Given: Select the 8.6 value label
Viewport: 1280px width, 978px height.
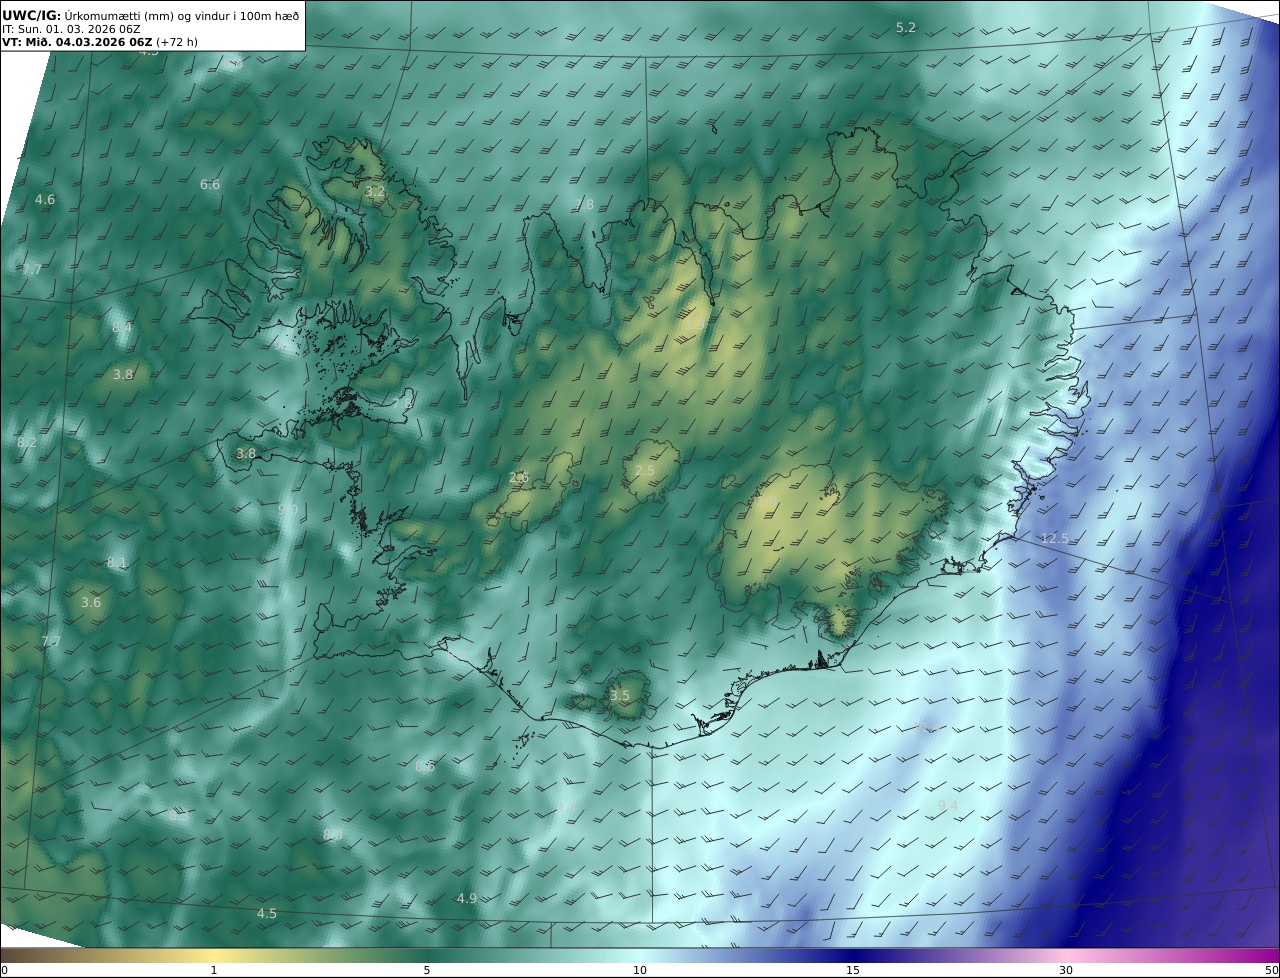Looking at the screenshot, I should tap(425, 767).
